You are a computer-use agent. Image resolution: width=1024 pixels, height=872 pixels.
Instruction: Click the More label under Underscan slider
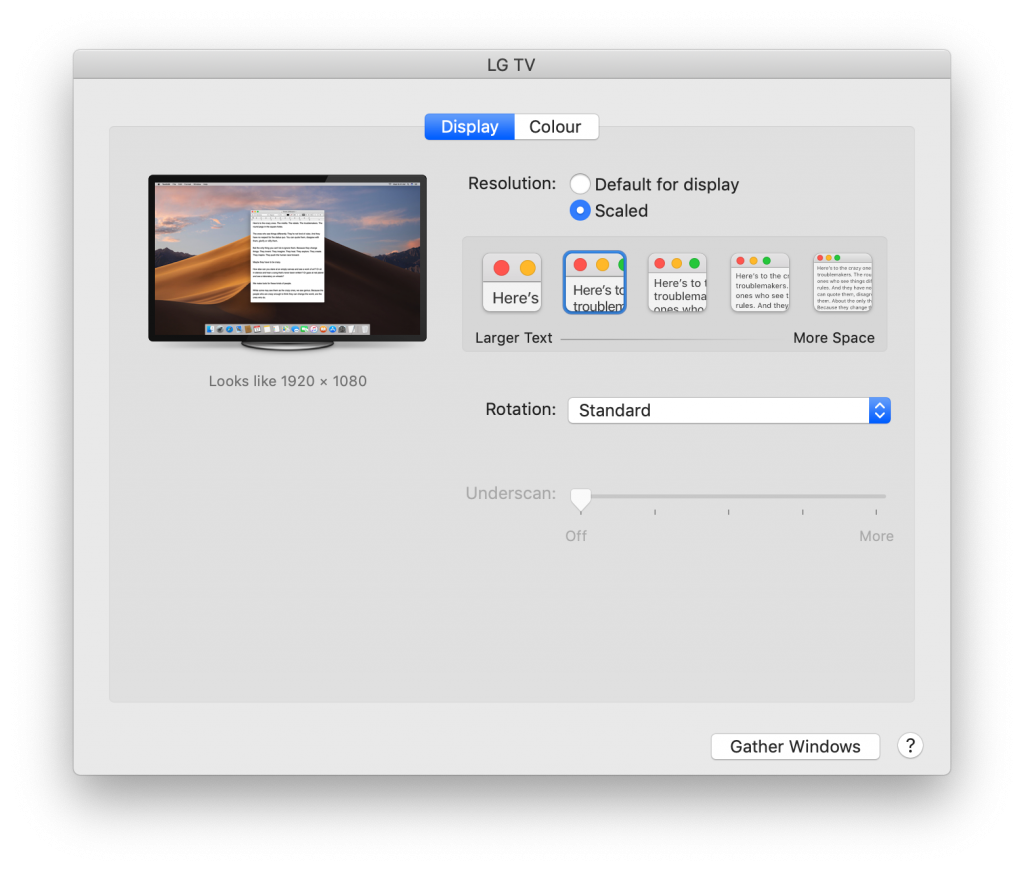click(x=875, y=536)
